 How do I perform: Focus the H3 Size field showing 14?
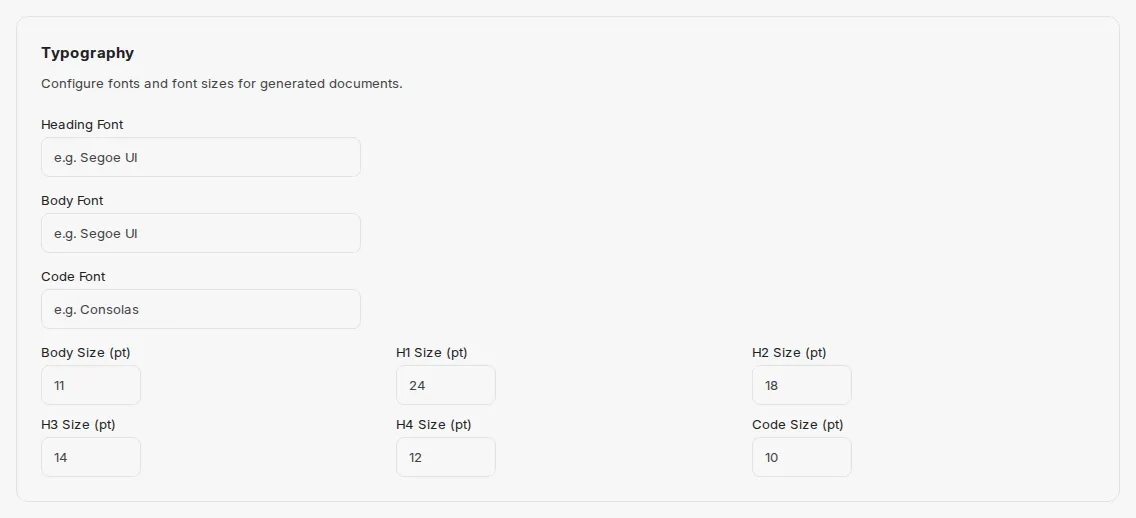(x=91, y=457)
